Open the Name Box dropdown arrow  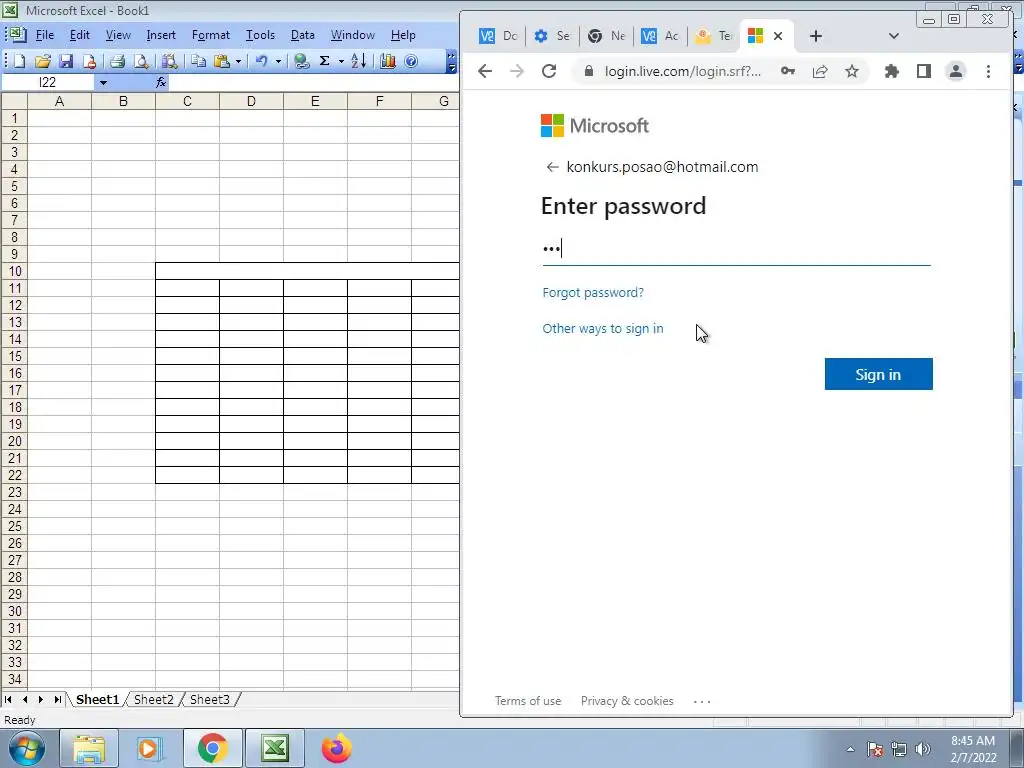pos(103,82)
